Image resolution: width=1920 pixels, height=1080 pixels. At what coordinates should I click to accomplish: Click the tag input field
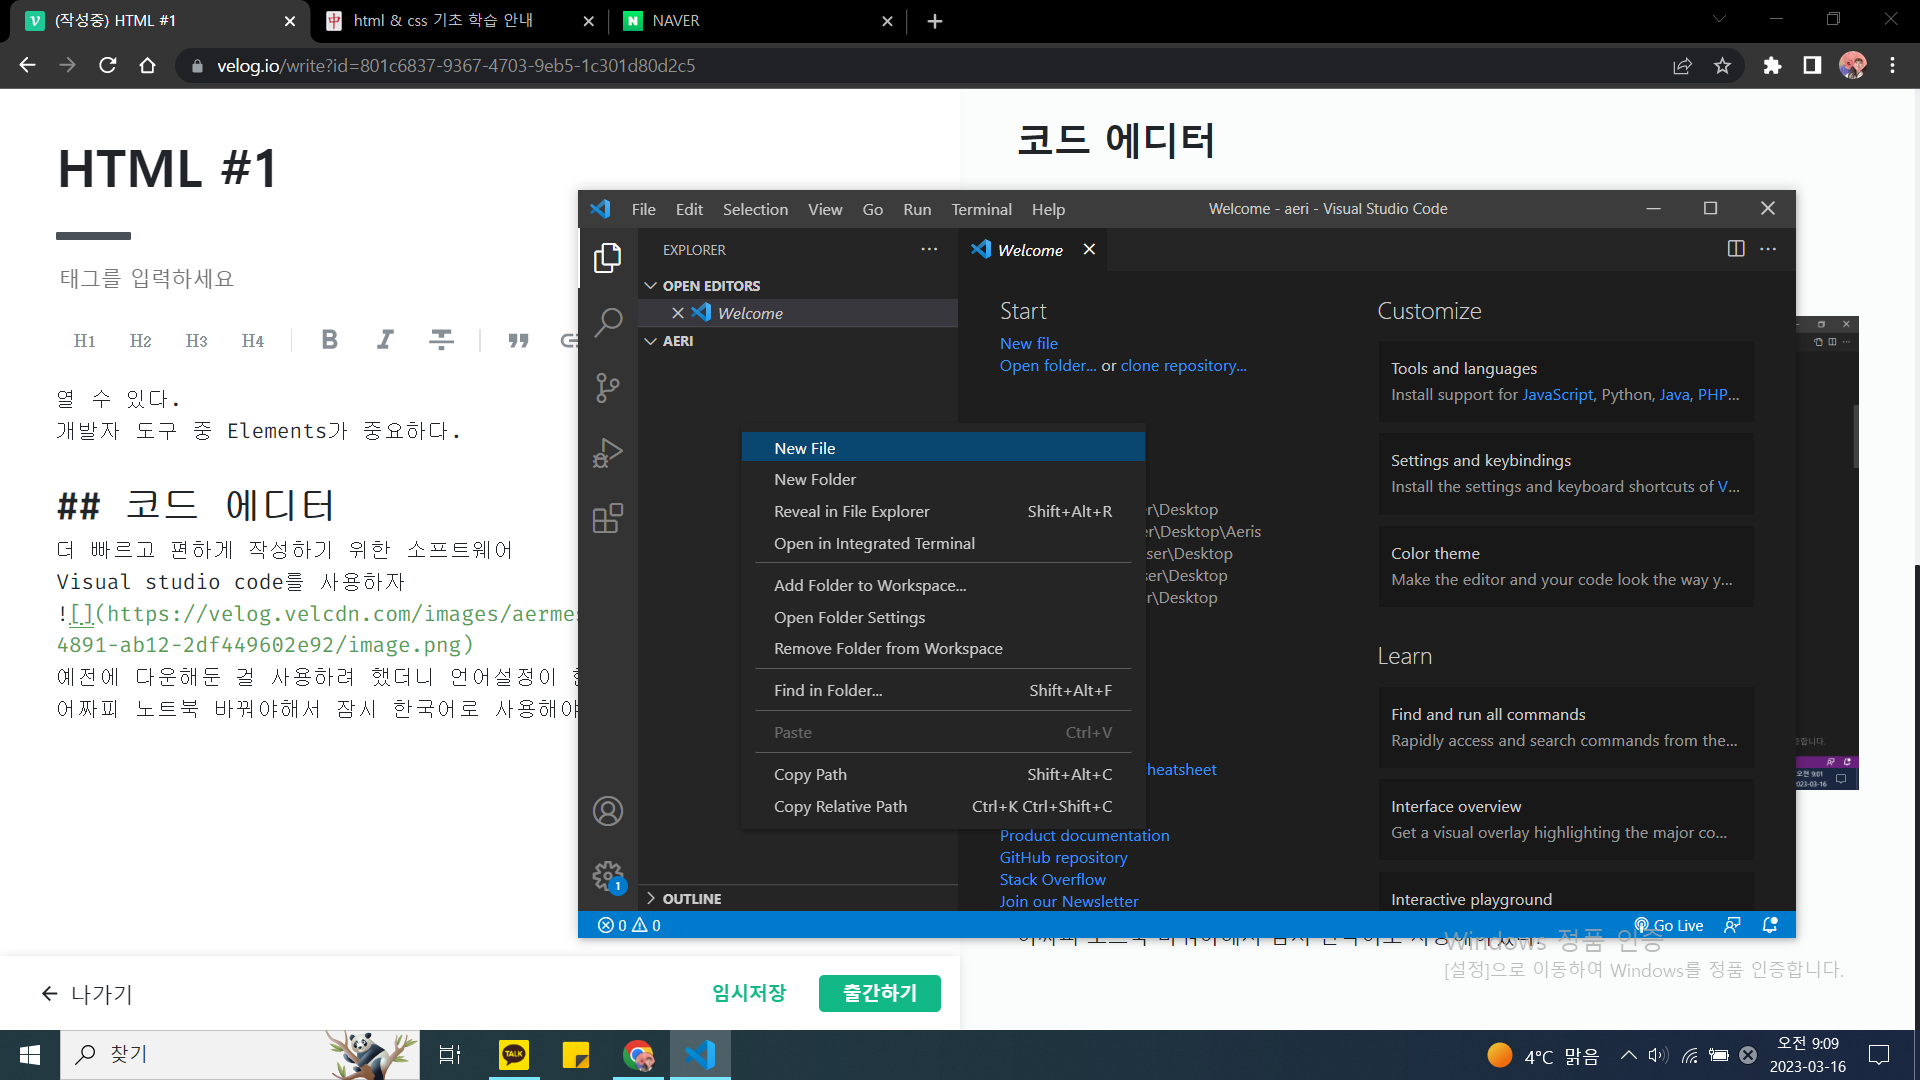pyautogui.click(x=147, y=279)
